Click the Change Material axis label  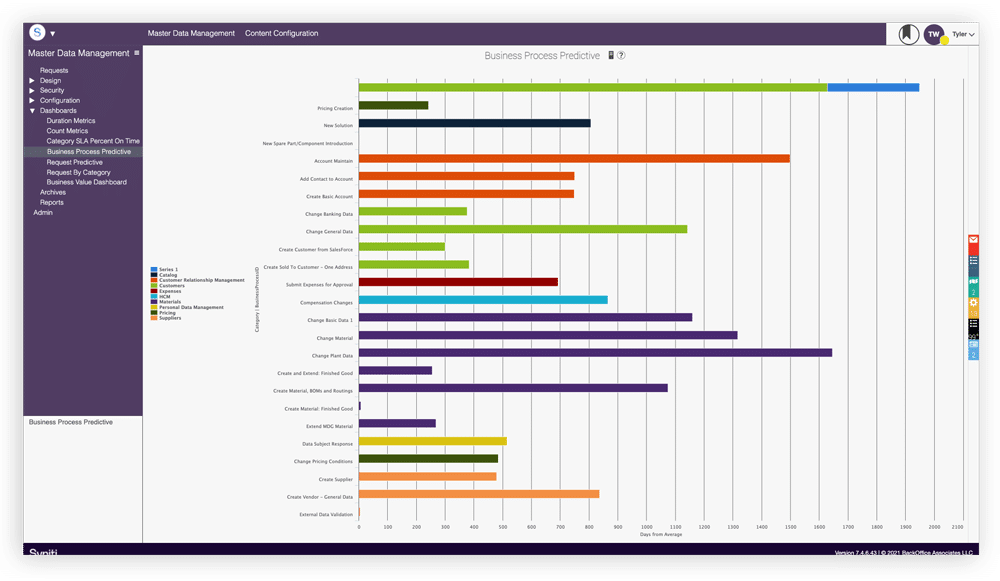[334, 338]
